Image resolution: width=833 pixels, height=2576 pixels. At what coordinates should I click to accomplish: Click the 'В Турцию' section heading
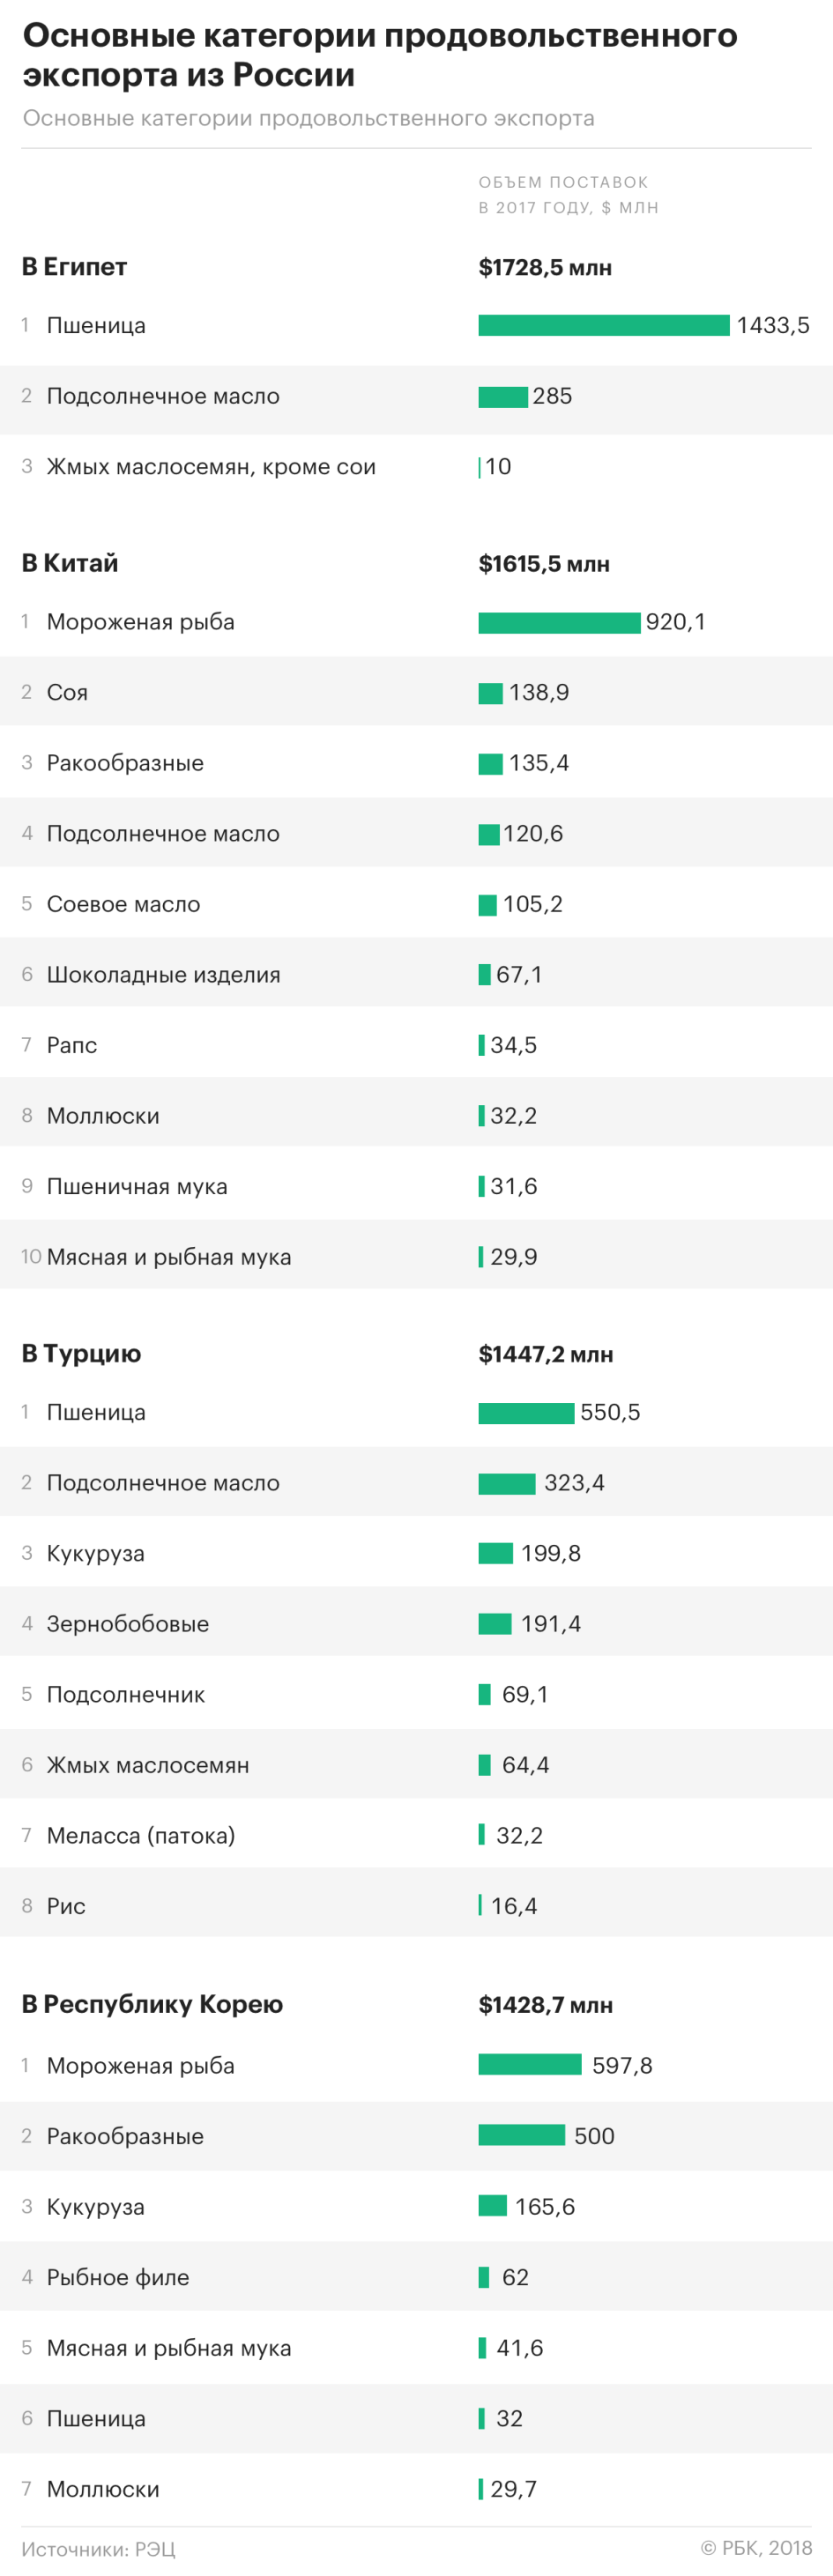coord(82,1354)
